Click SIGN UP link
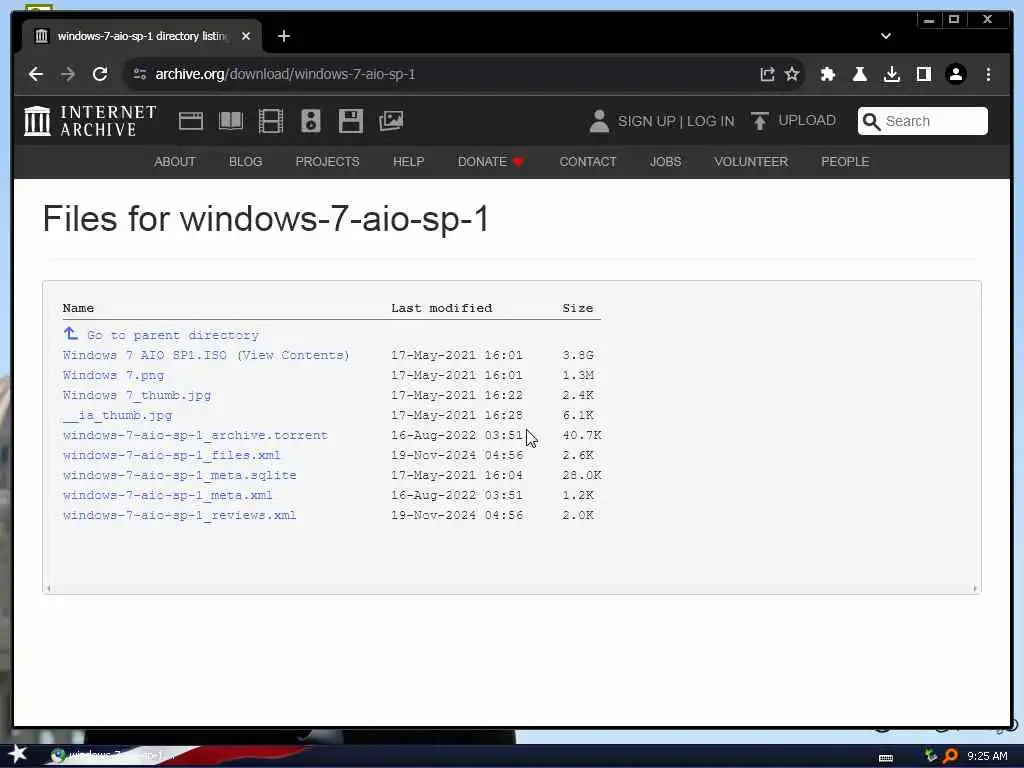1024x768 pixels. (x=647, y=121)
